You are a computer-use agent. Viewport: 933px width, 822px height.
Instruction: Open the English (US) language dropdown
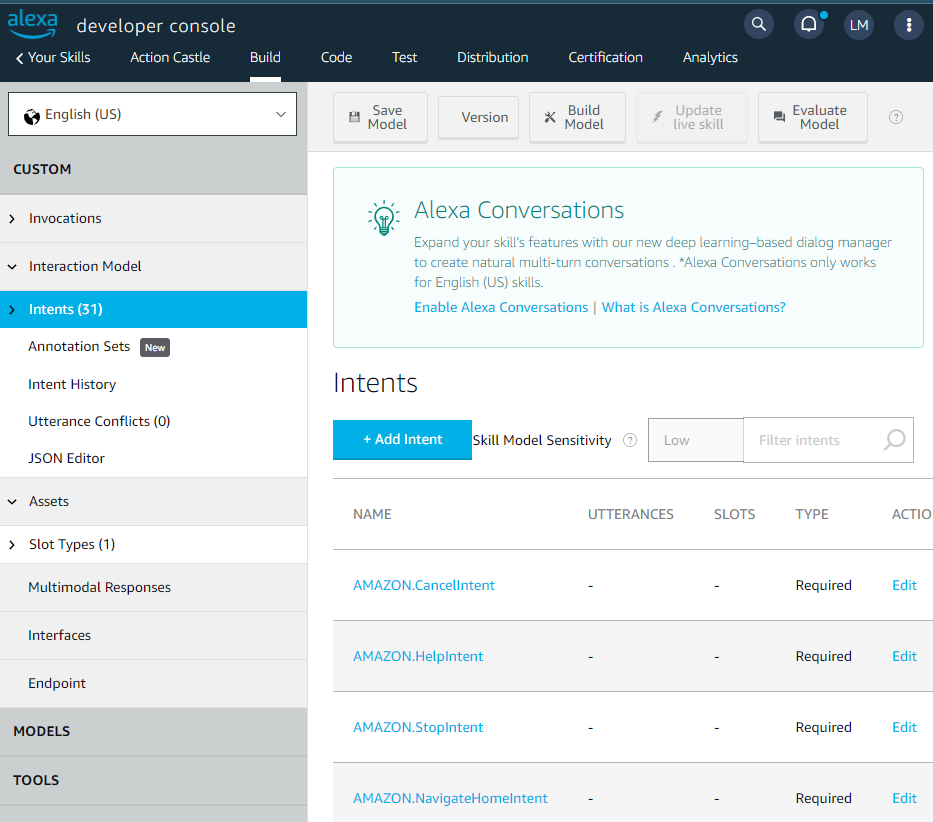click(152, 114)
